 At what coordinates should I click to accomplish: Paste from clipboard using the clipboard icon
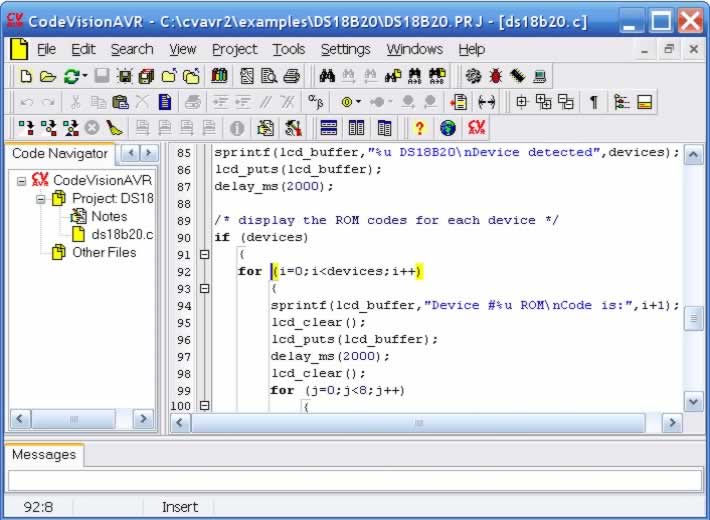point(120,102)
